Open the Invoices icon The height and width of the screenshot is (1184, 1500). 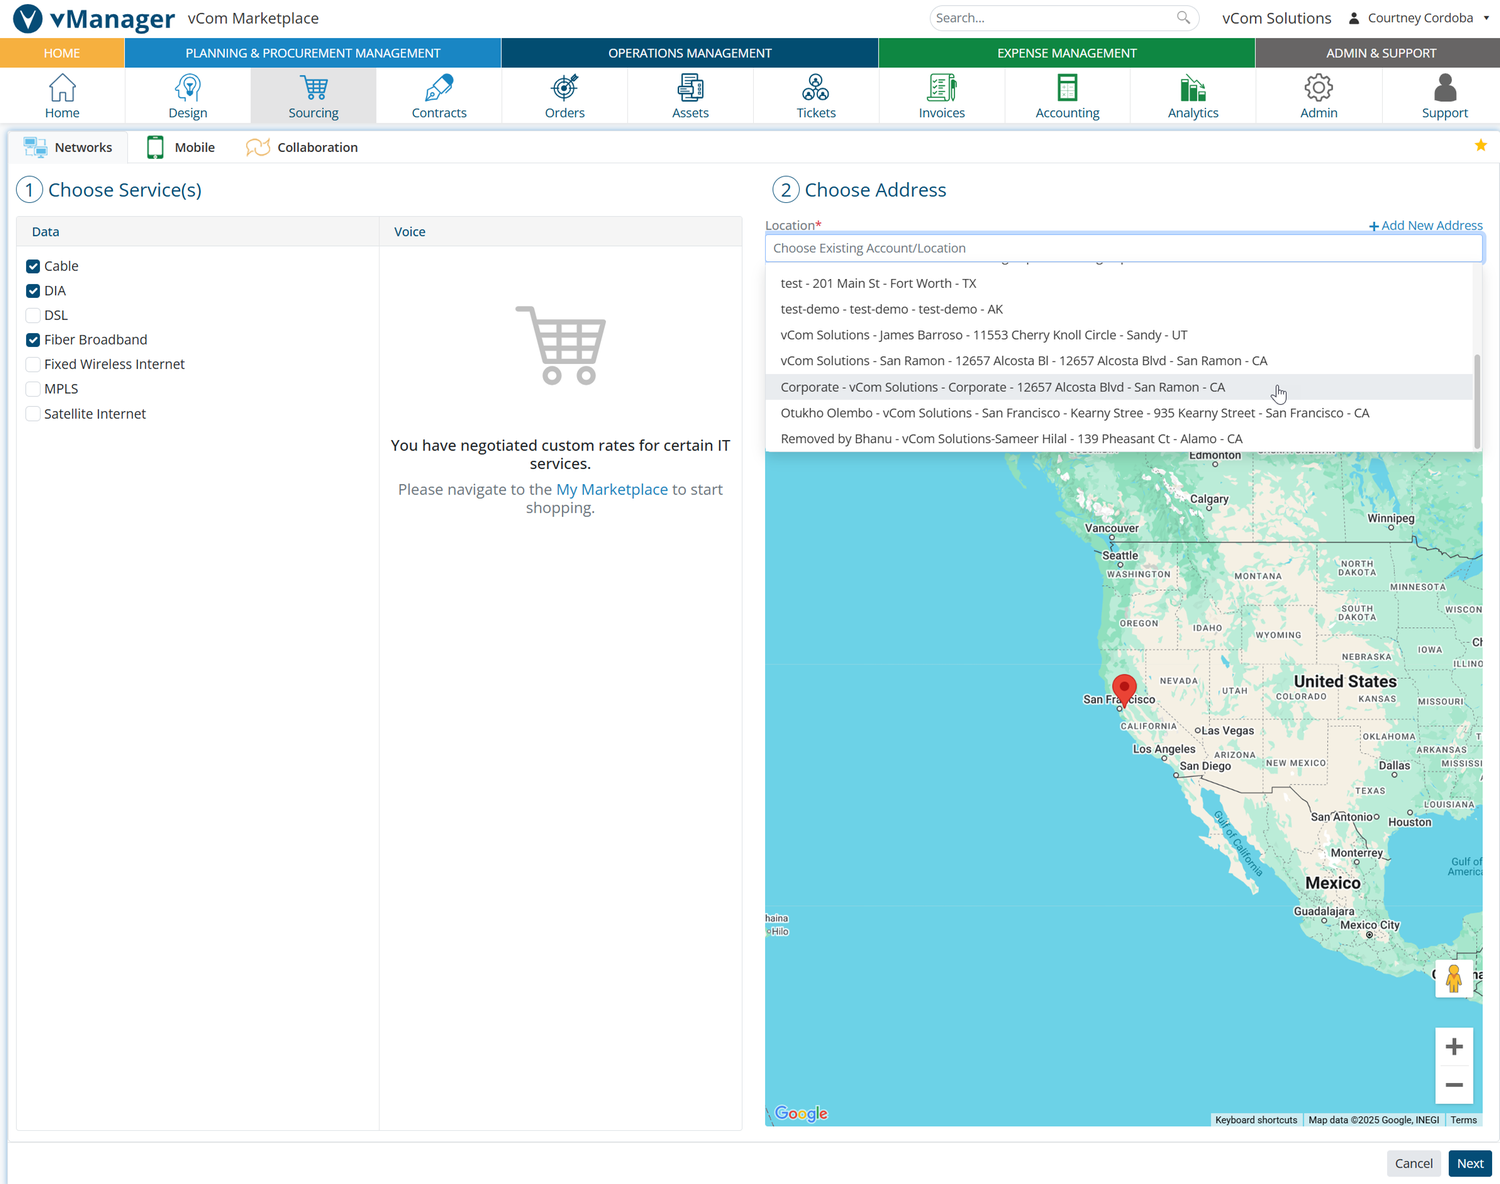click(942, 88)
